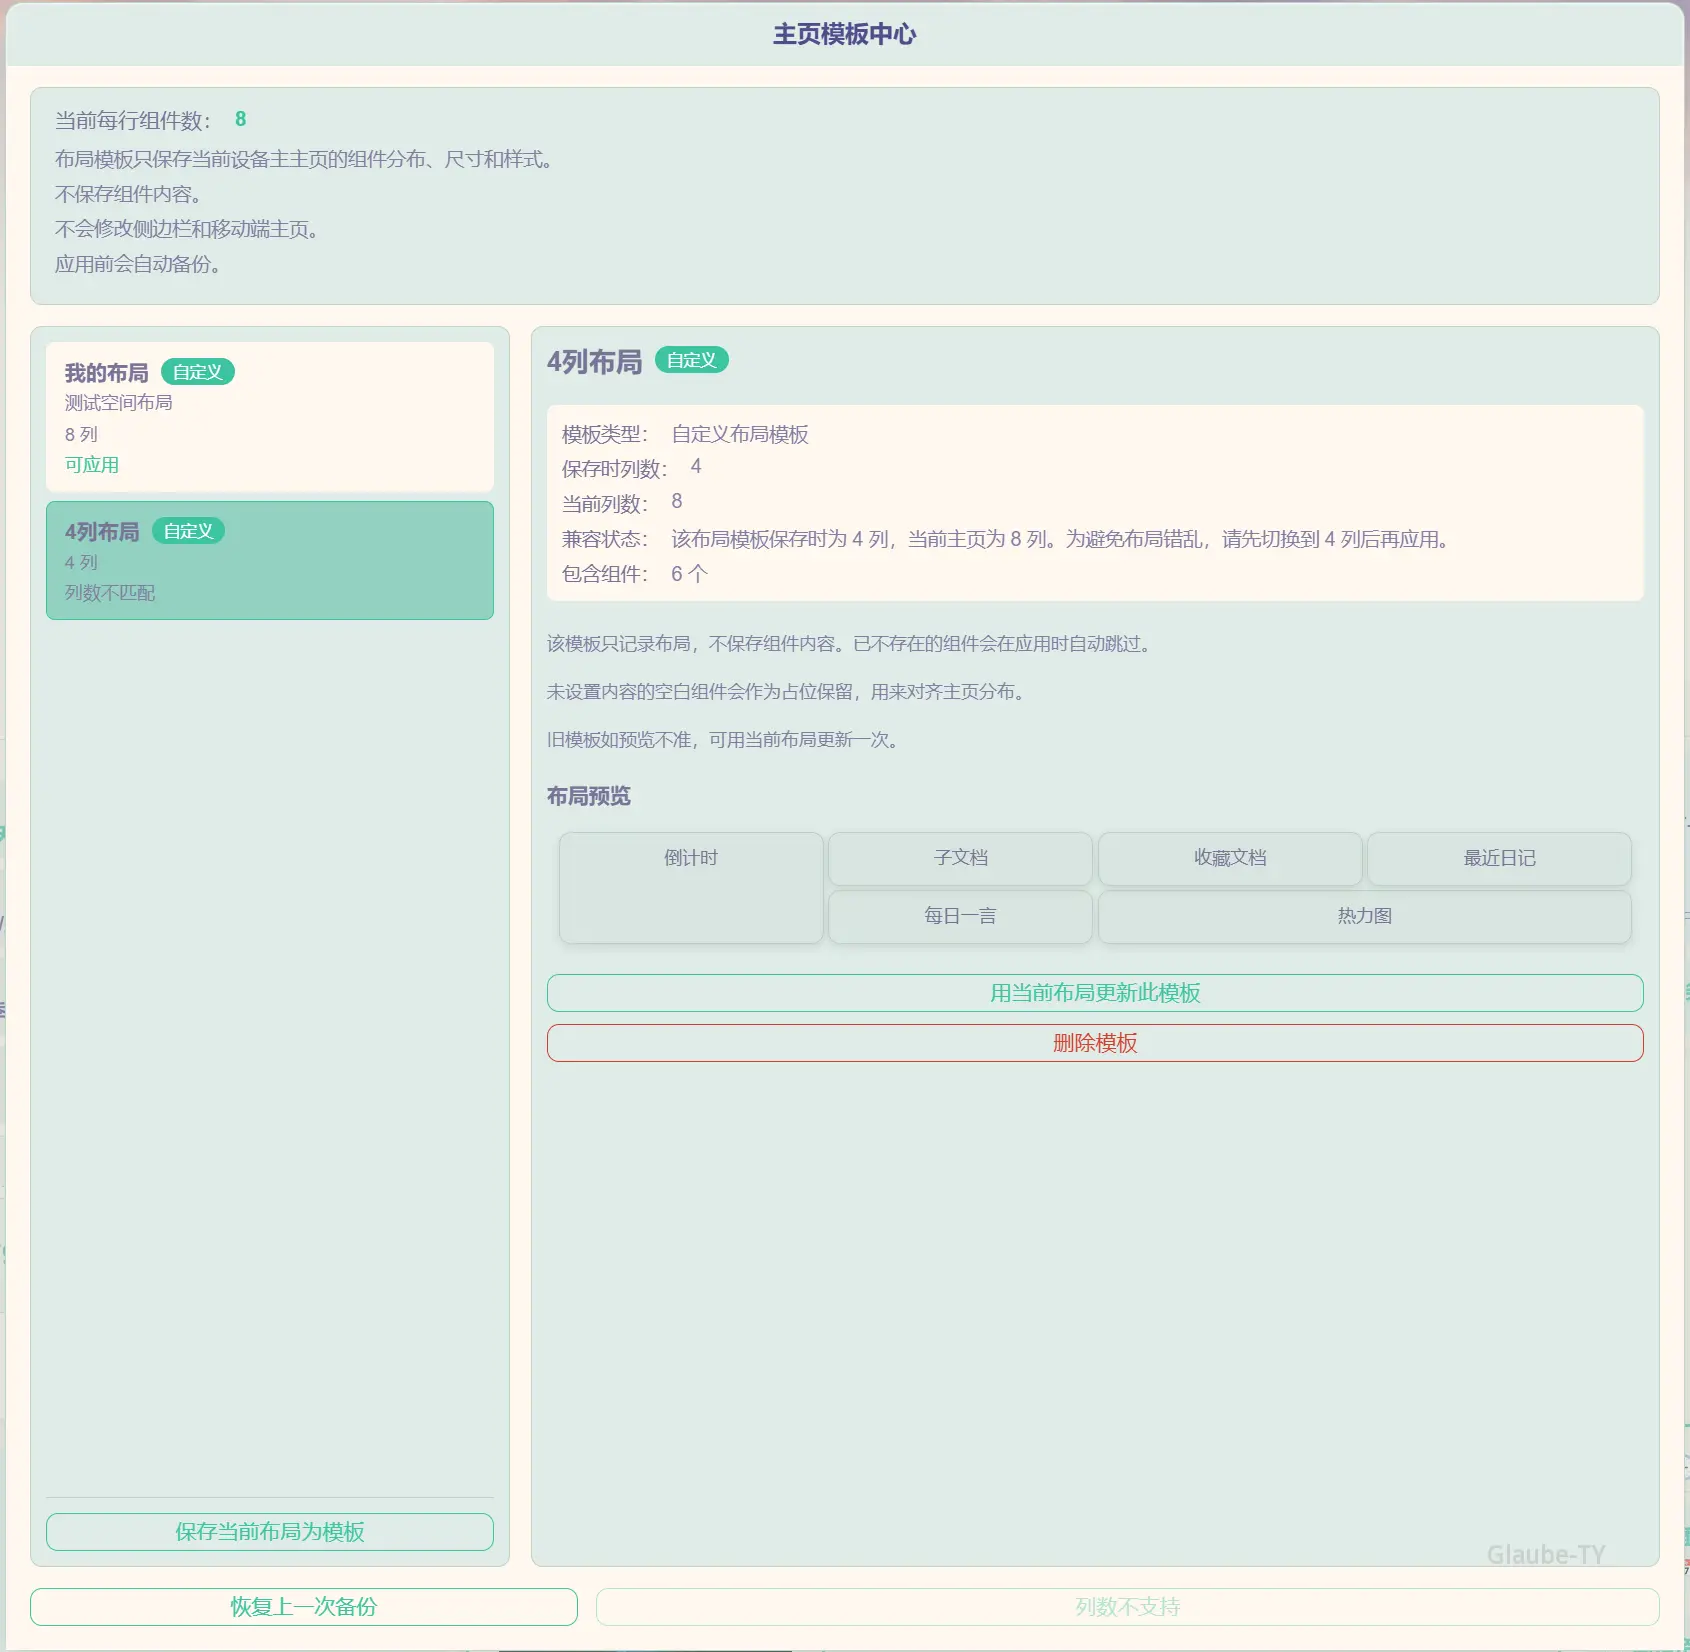Image resolution: width=1690 pixels, height=1652 pixels.
Task: Click the 列数不匹配 status text
Action: point(110,593)
